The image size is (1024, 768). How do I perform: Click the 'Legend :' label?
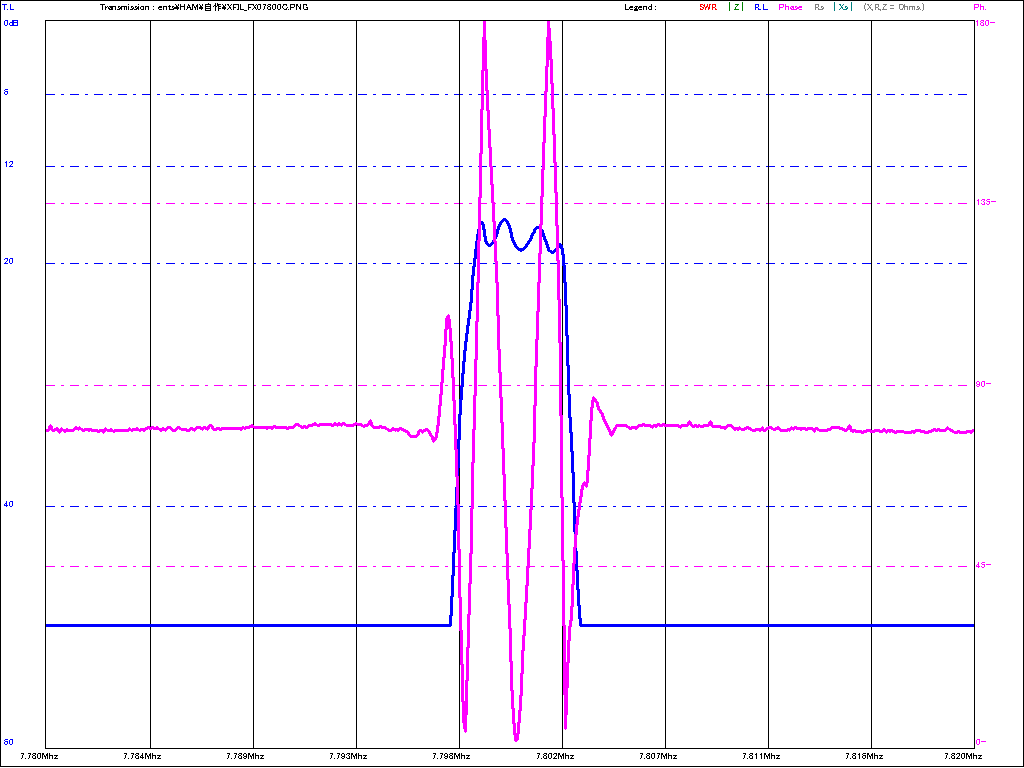[639, 7]
